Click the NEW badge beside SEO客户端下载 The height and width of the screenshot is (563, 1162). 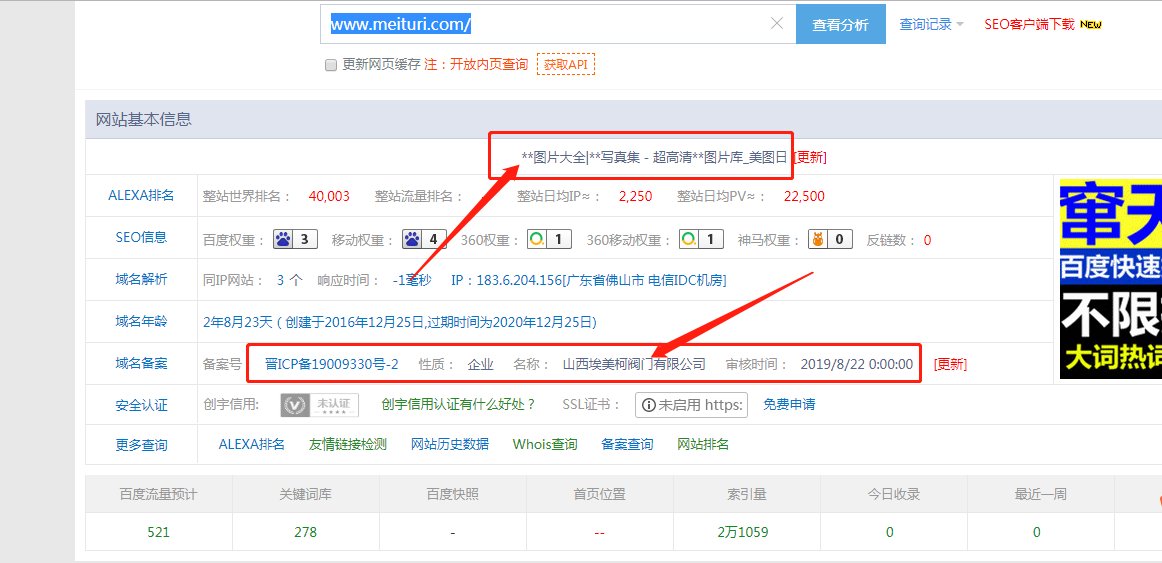(1091, 24)
